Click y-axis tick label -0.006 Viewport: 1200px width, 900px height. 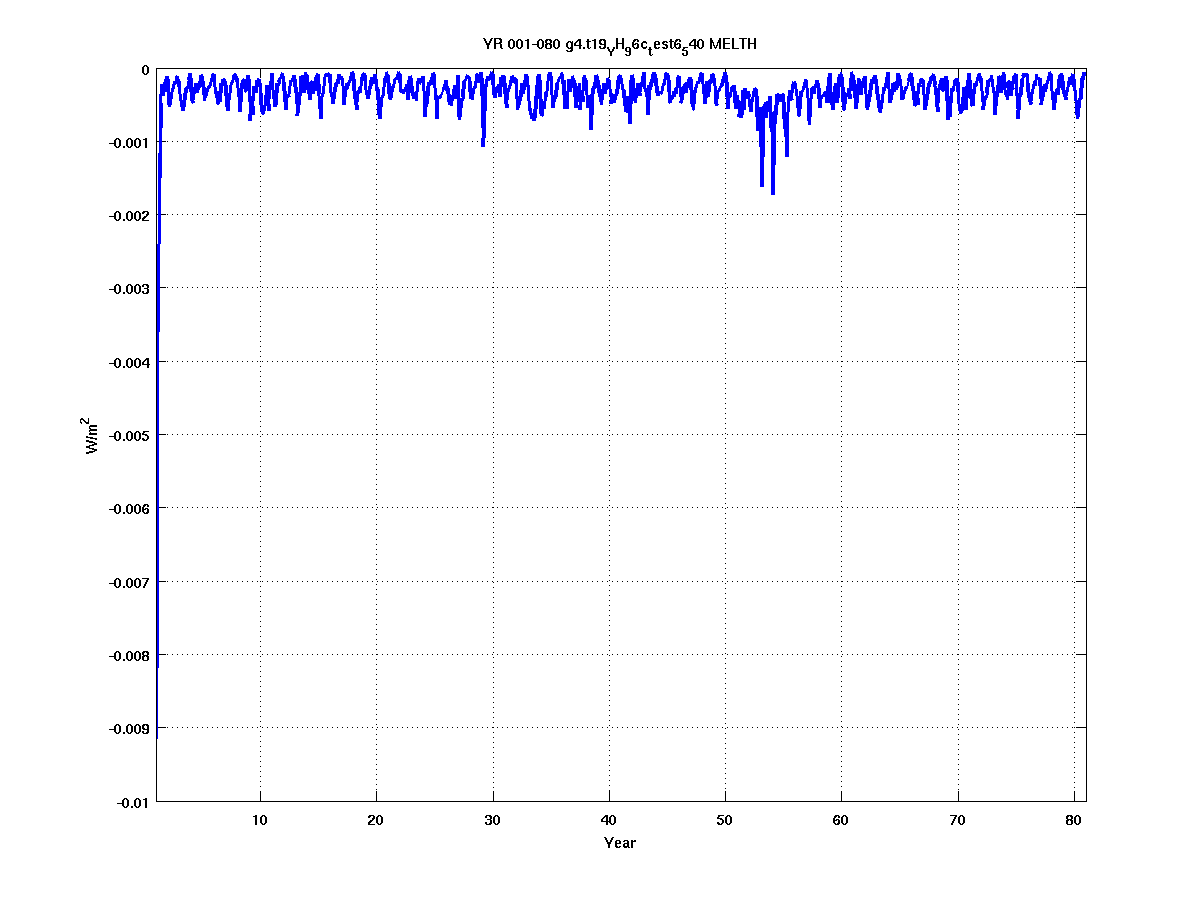tap(130, 509)
